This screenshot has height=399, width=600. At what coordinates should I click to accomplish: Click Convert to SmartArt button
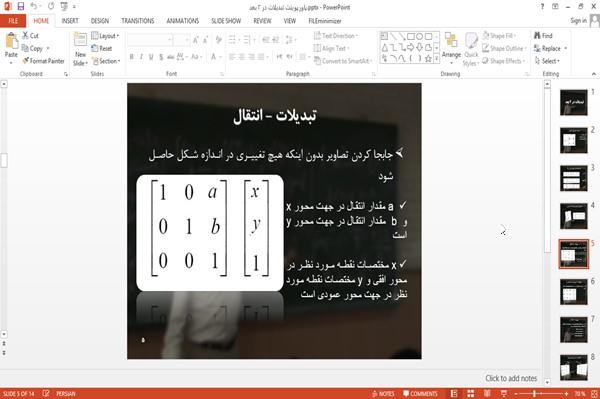342,61
